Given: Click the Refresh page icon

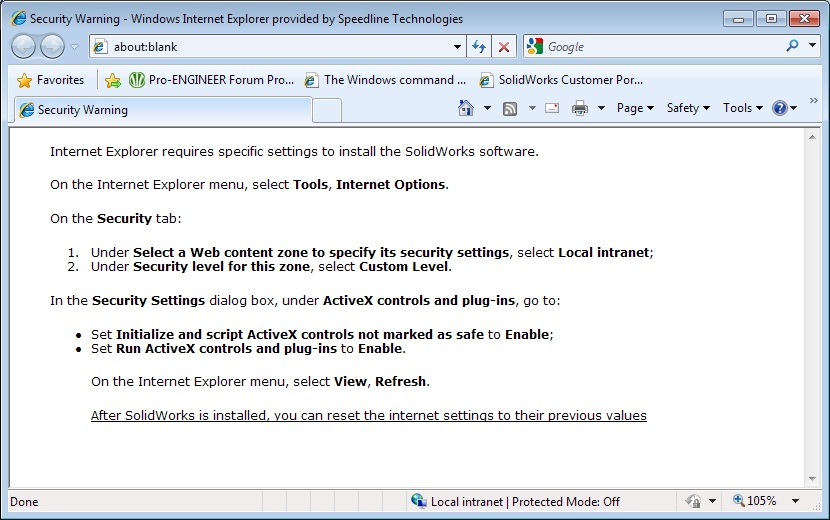Looking at the screenshot, I should coord(479,47).
